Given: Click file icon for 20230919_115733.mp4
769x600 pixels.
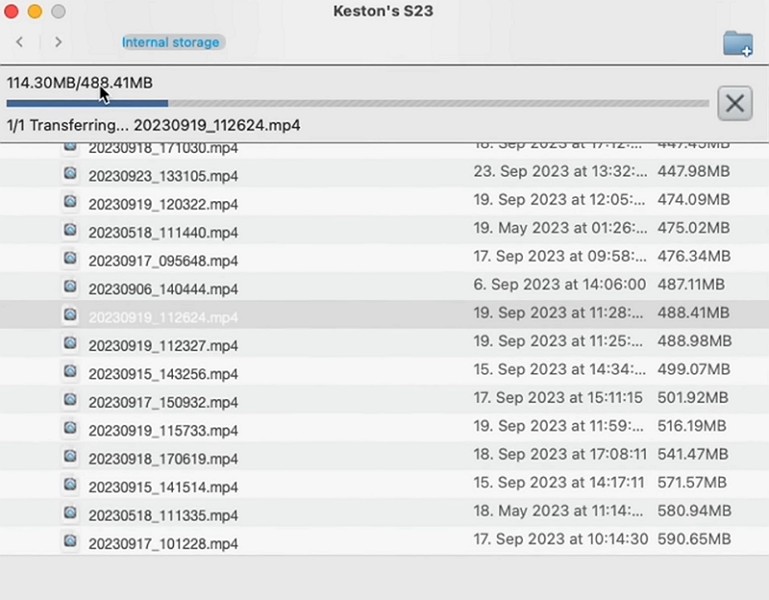Looking at the screenshot, I should click(70, 428).
